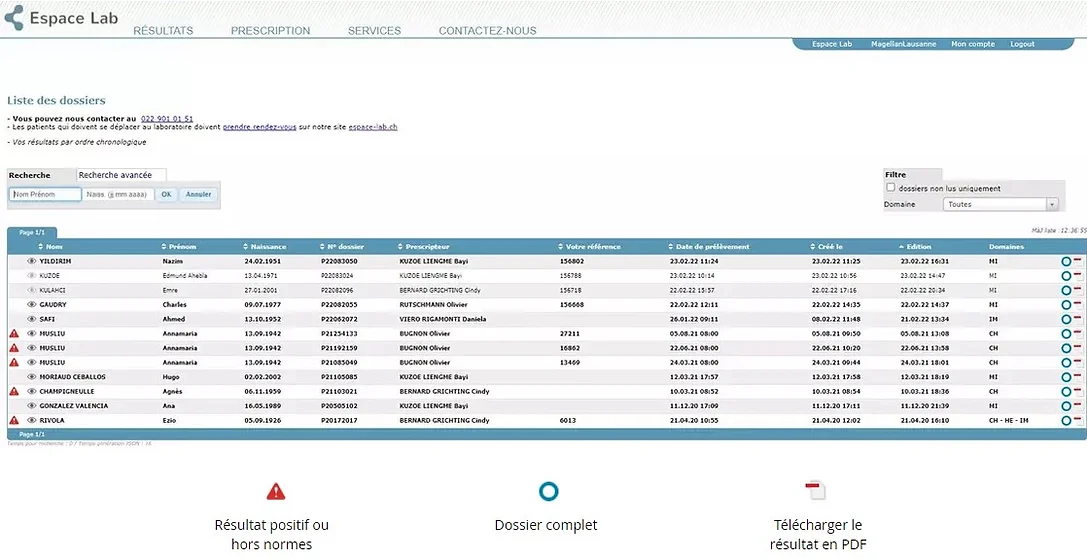Click the Naiss. date input field

[x=119, y=195]
